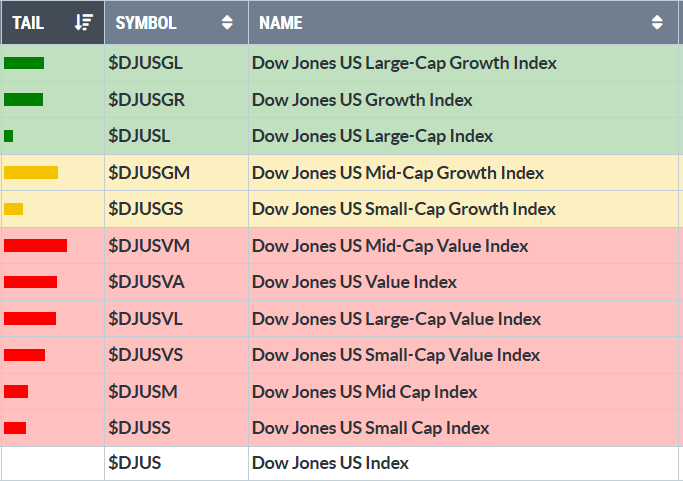Click Dow Jones US Small Cap Index name
The height and width of the screenshot is (481, 683).
(371, 428)
